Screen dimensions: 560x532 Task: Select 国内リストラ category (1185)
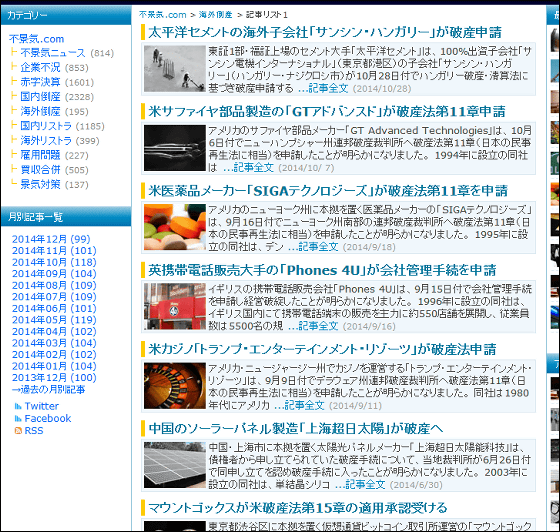pos(46,126)
